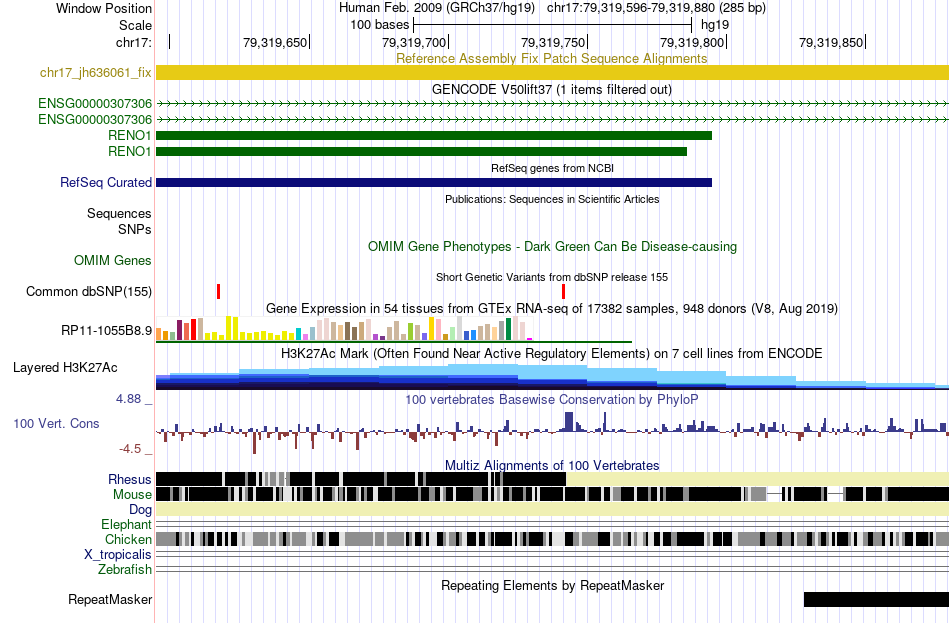Click the Common dbSNP(155) label
This screenshot has width=950, height=623.
[89, 292]
